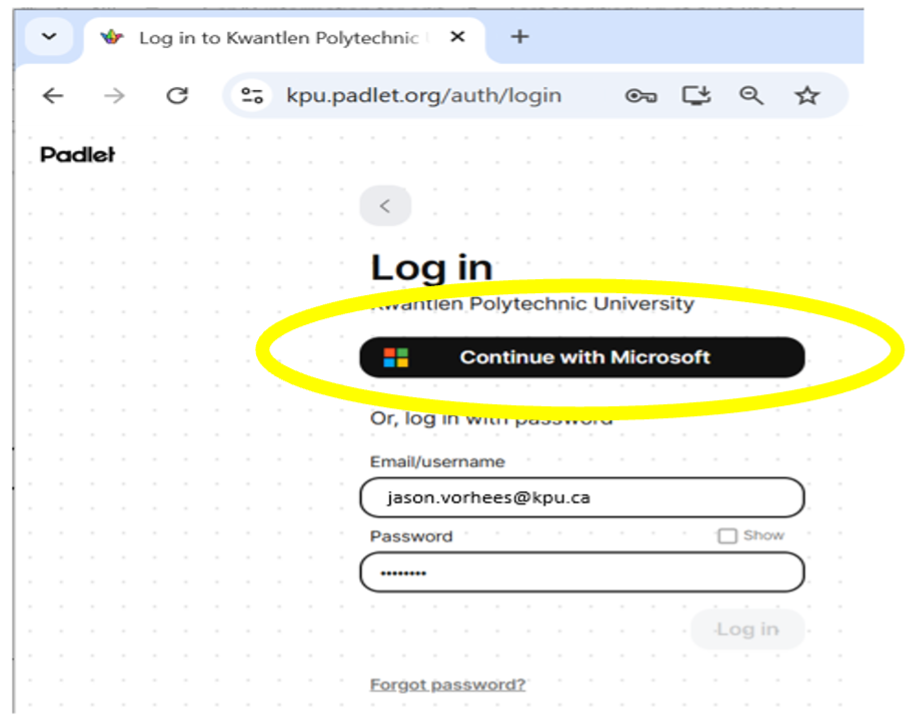Reload the current page

click(177, 95)
